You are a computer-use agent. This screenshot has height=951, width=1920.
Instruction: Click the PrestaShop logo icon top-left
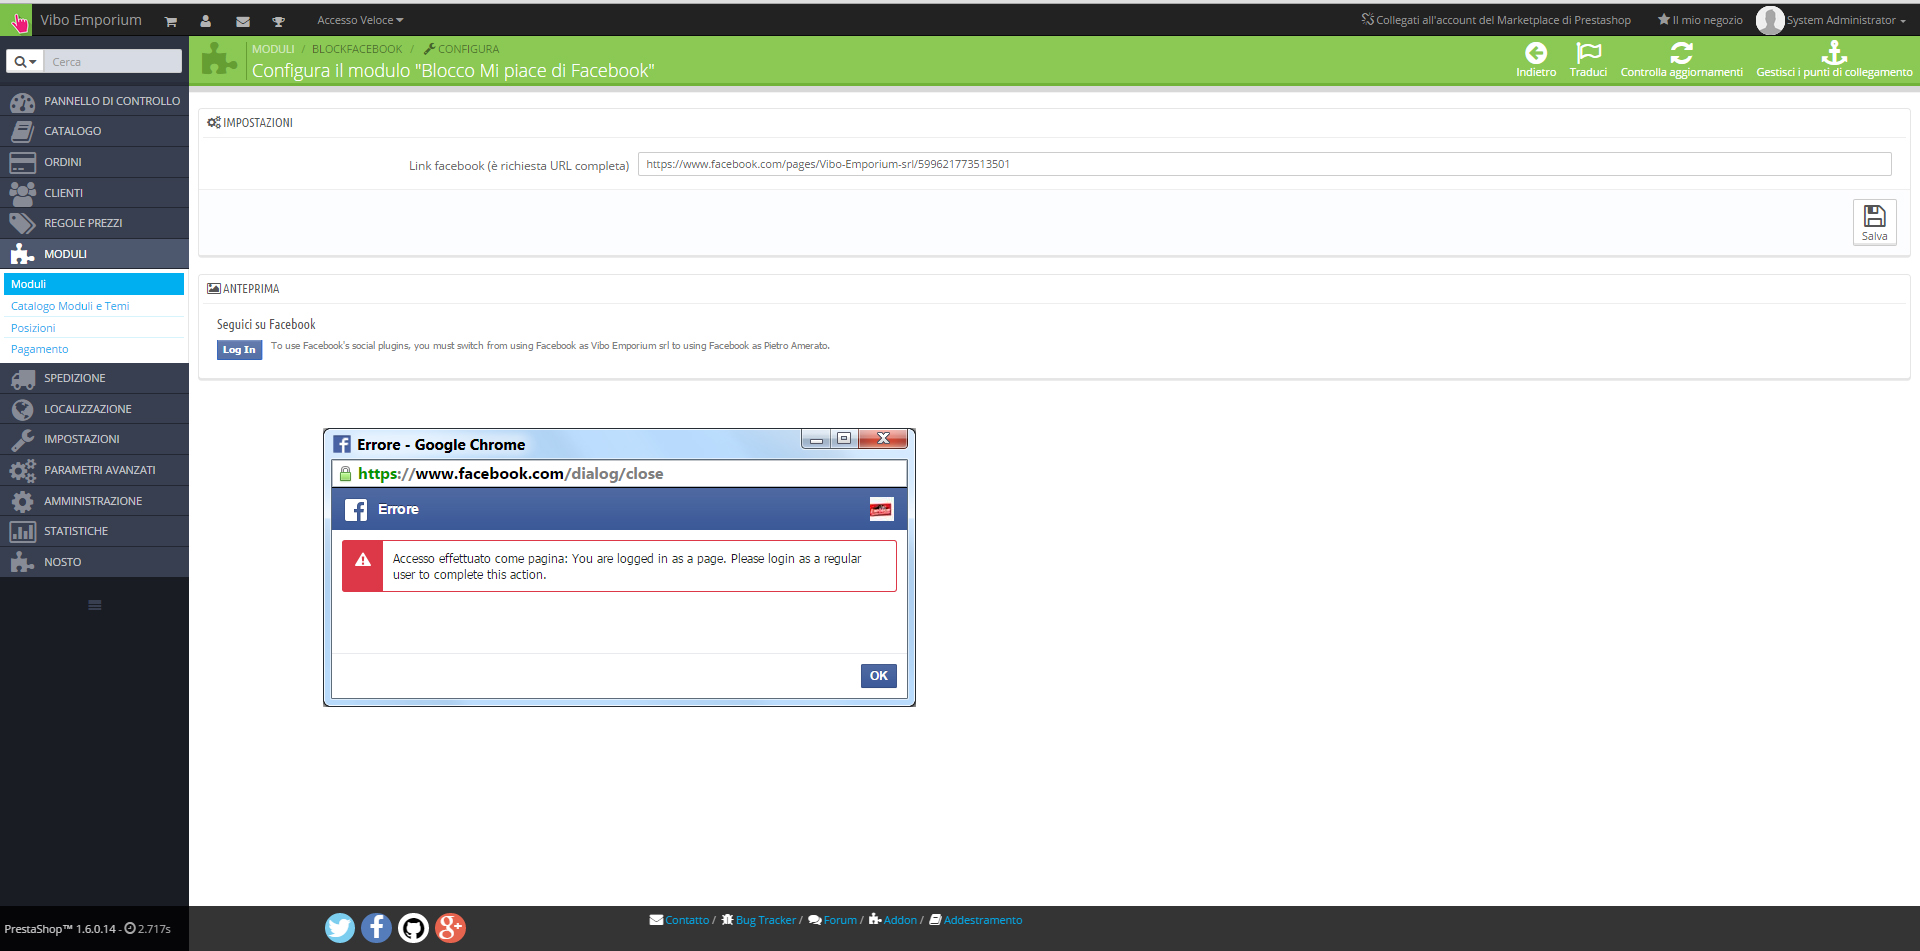18,20
